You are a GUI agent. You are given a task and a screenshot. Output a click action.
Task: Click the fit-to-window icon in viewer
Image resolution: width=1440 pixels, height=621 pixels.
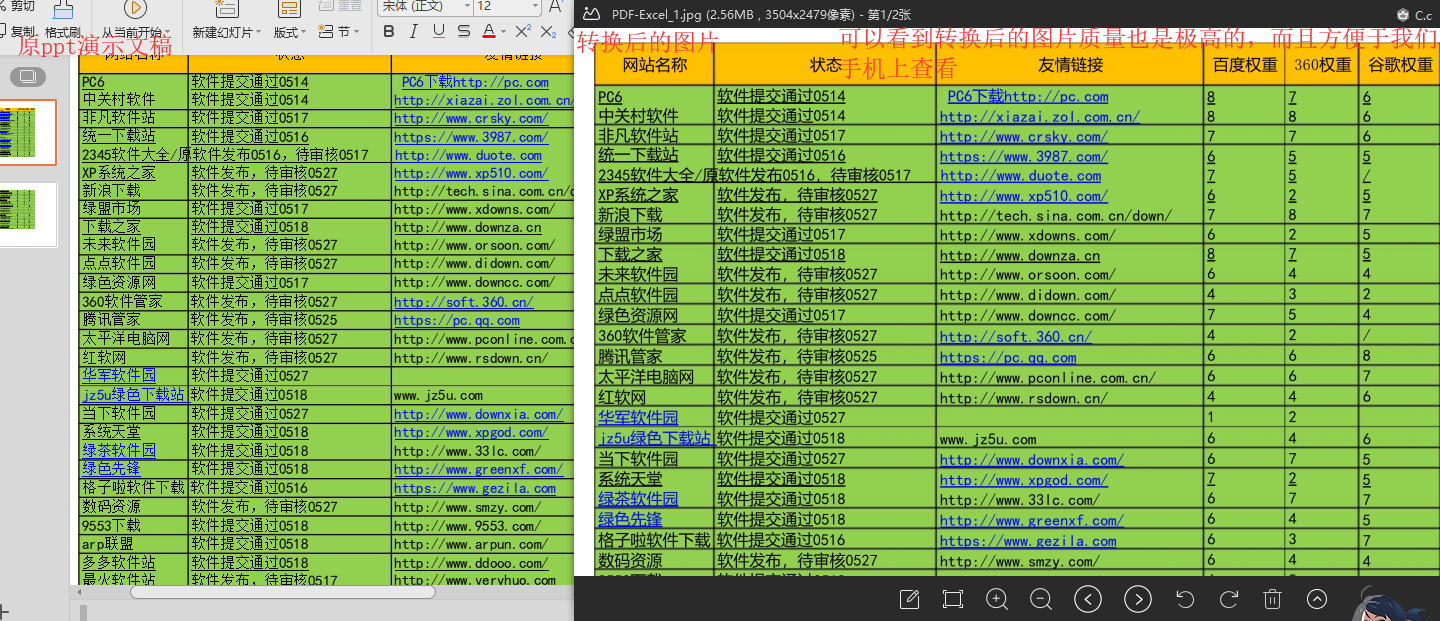click(953, 599)
